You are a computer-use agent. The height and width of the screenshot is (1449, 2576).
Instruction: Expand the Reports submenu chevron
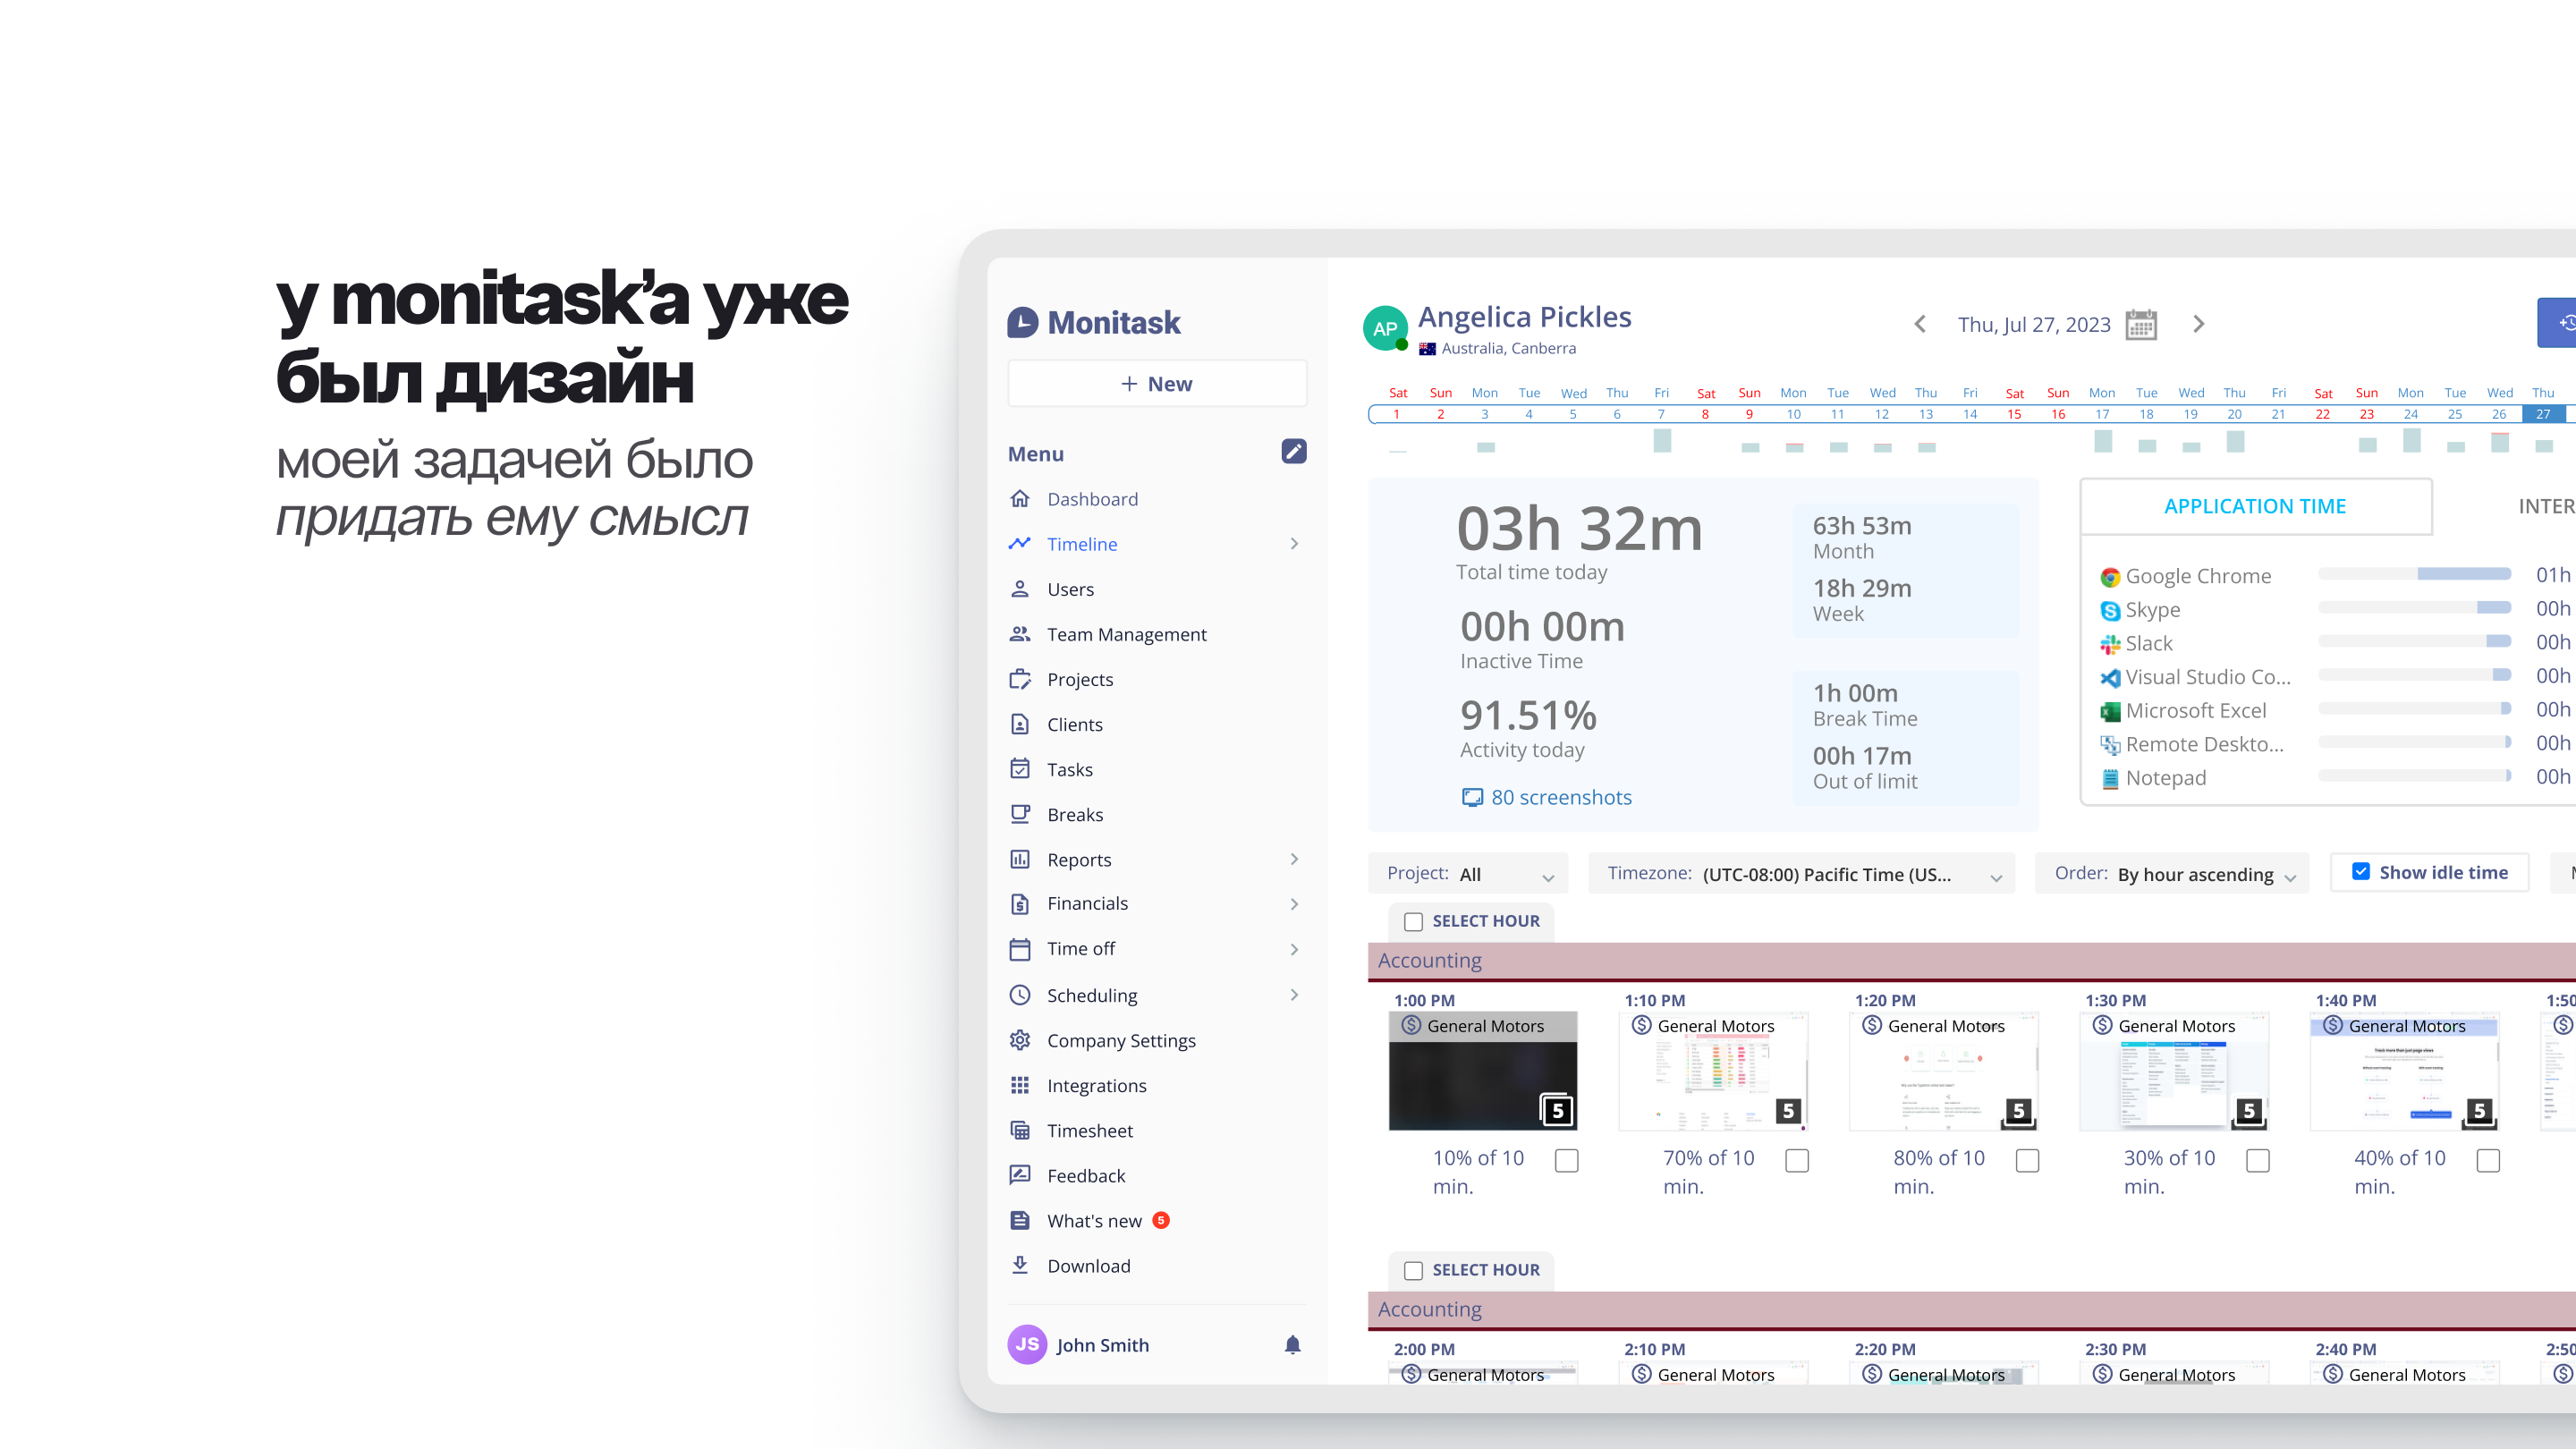pos(1294,859)
